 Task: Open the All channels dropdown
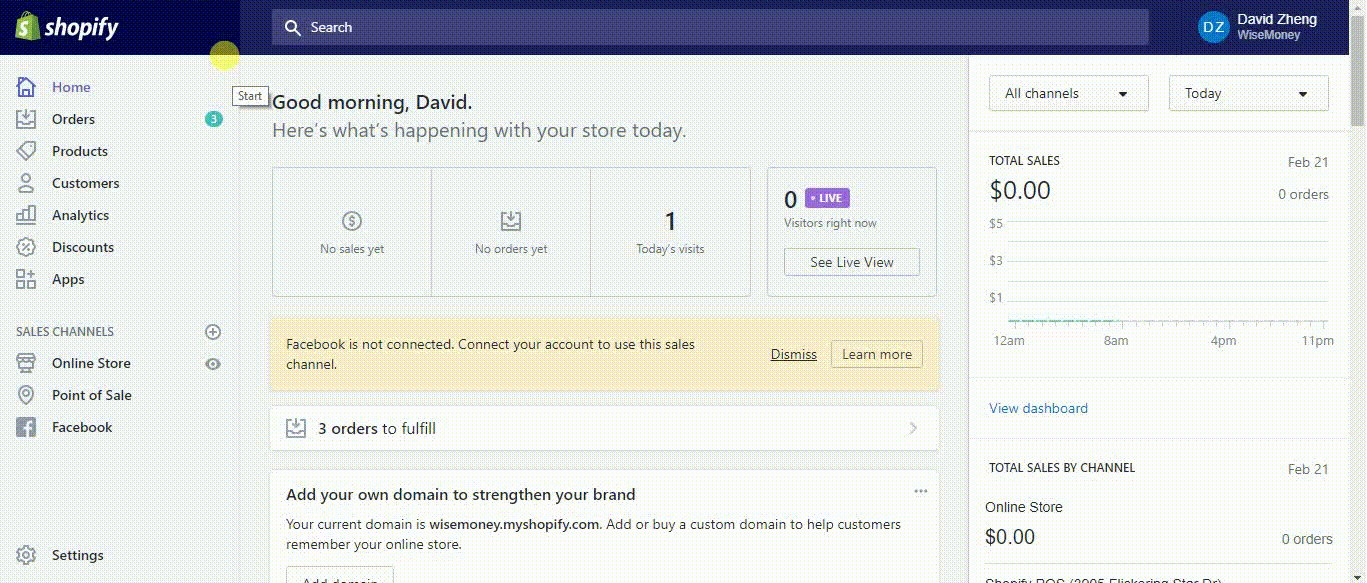click(x=1068, y=93)
